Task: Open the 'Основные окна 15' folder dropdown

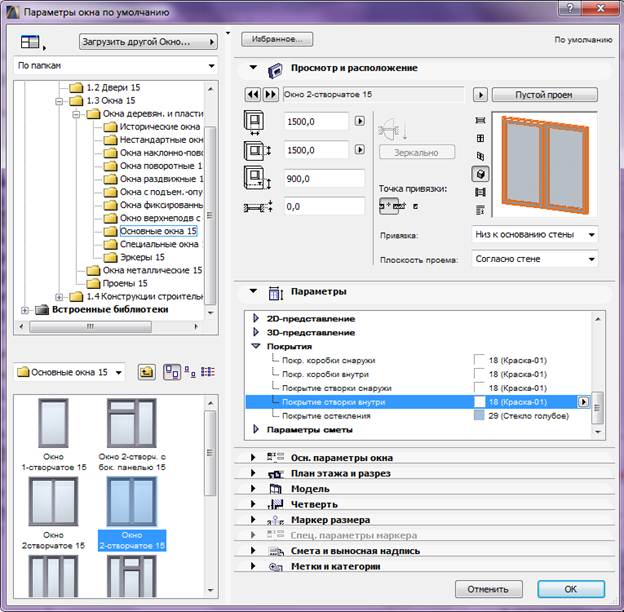Action: (69, 372)
